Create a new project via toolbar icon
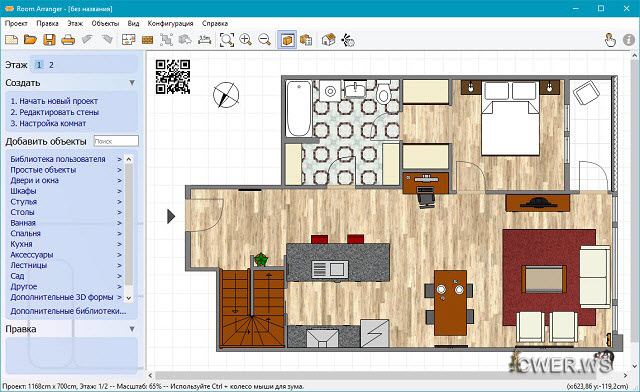 pos(11,40)
